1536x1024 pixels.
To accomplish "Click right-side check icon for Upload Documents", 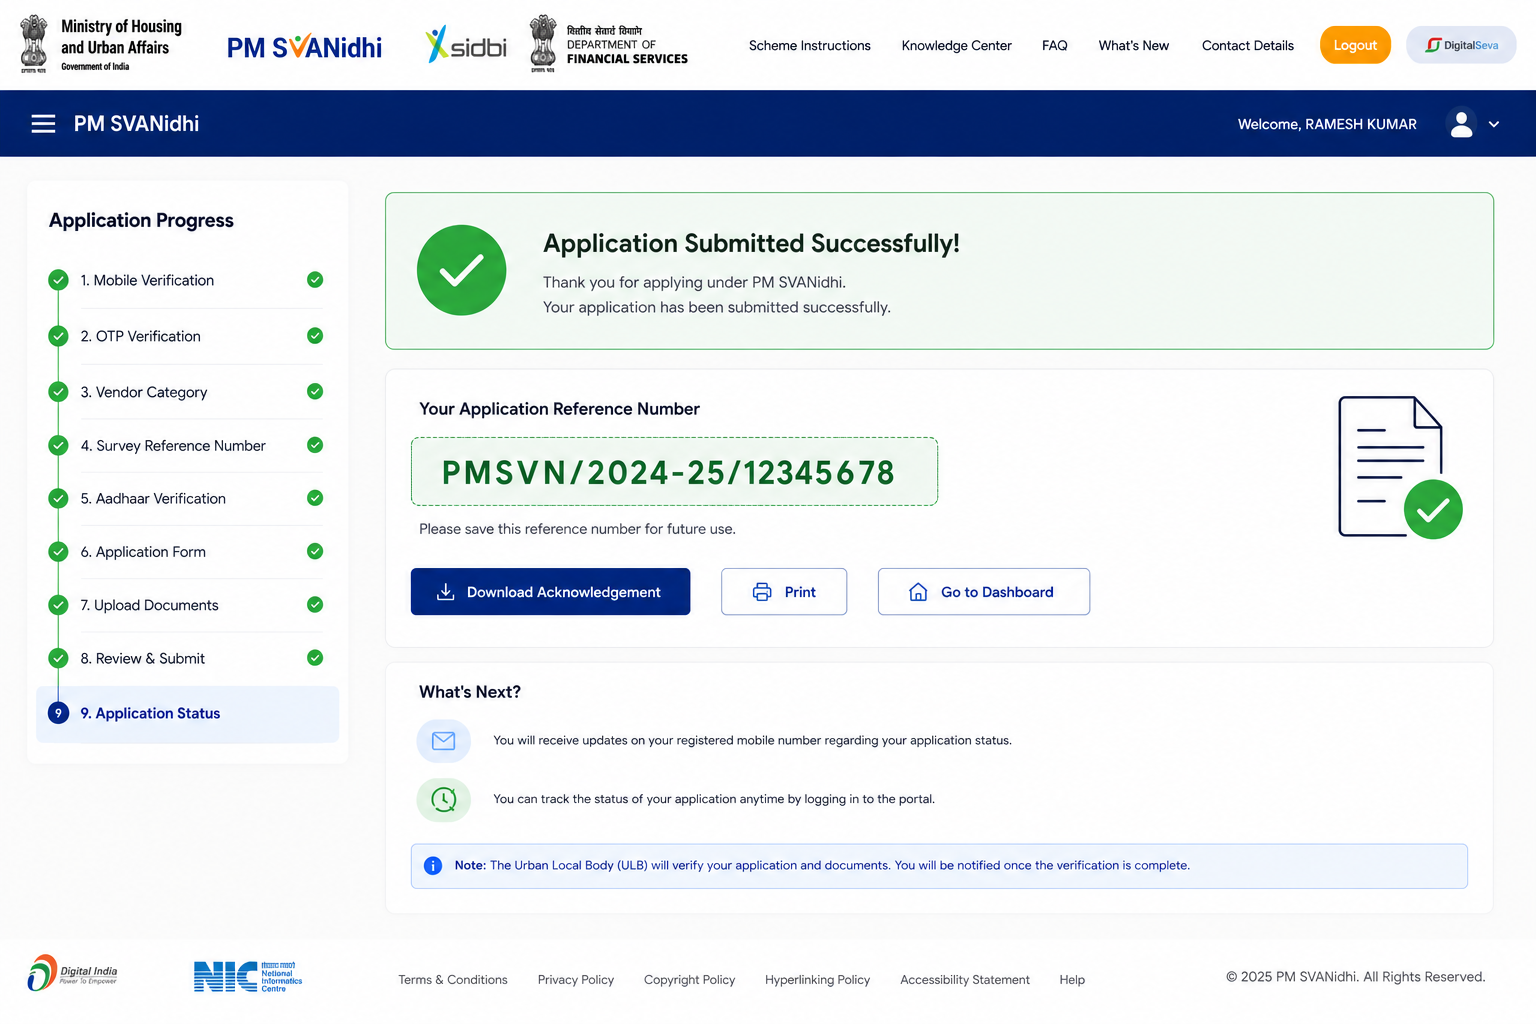I will pos(315,605).
